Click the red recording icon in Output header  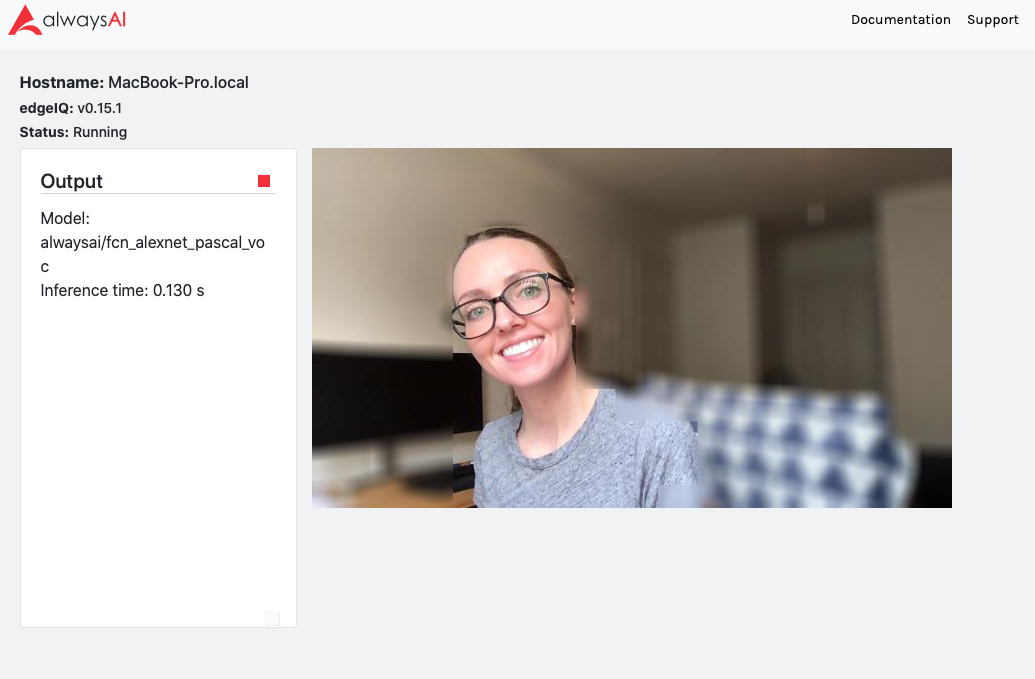point(264,180)
